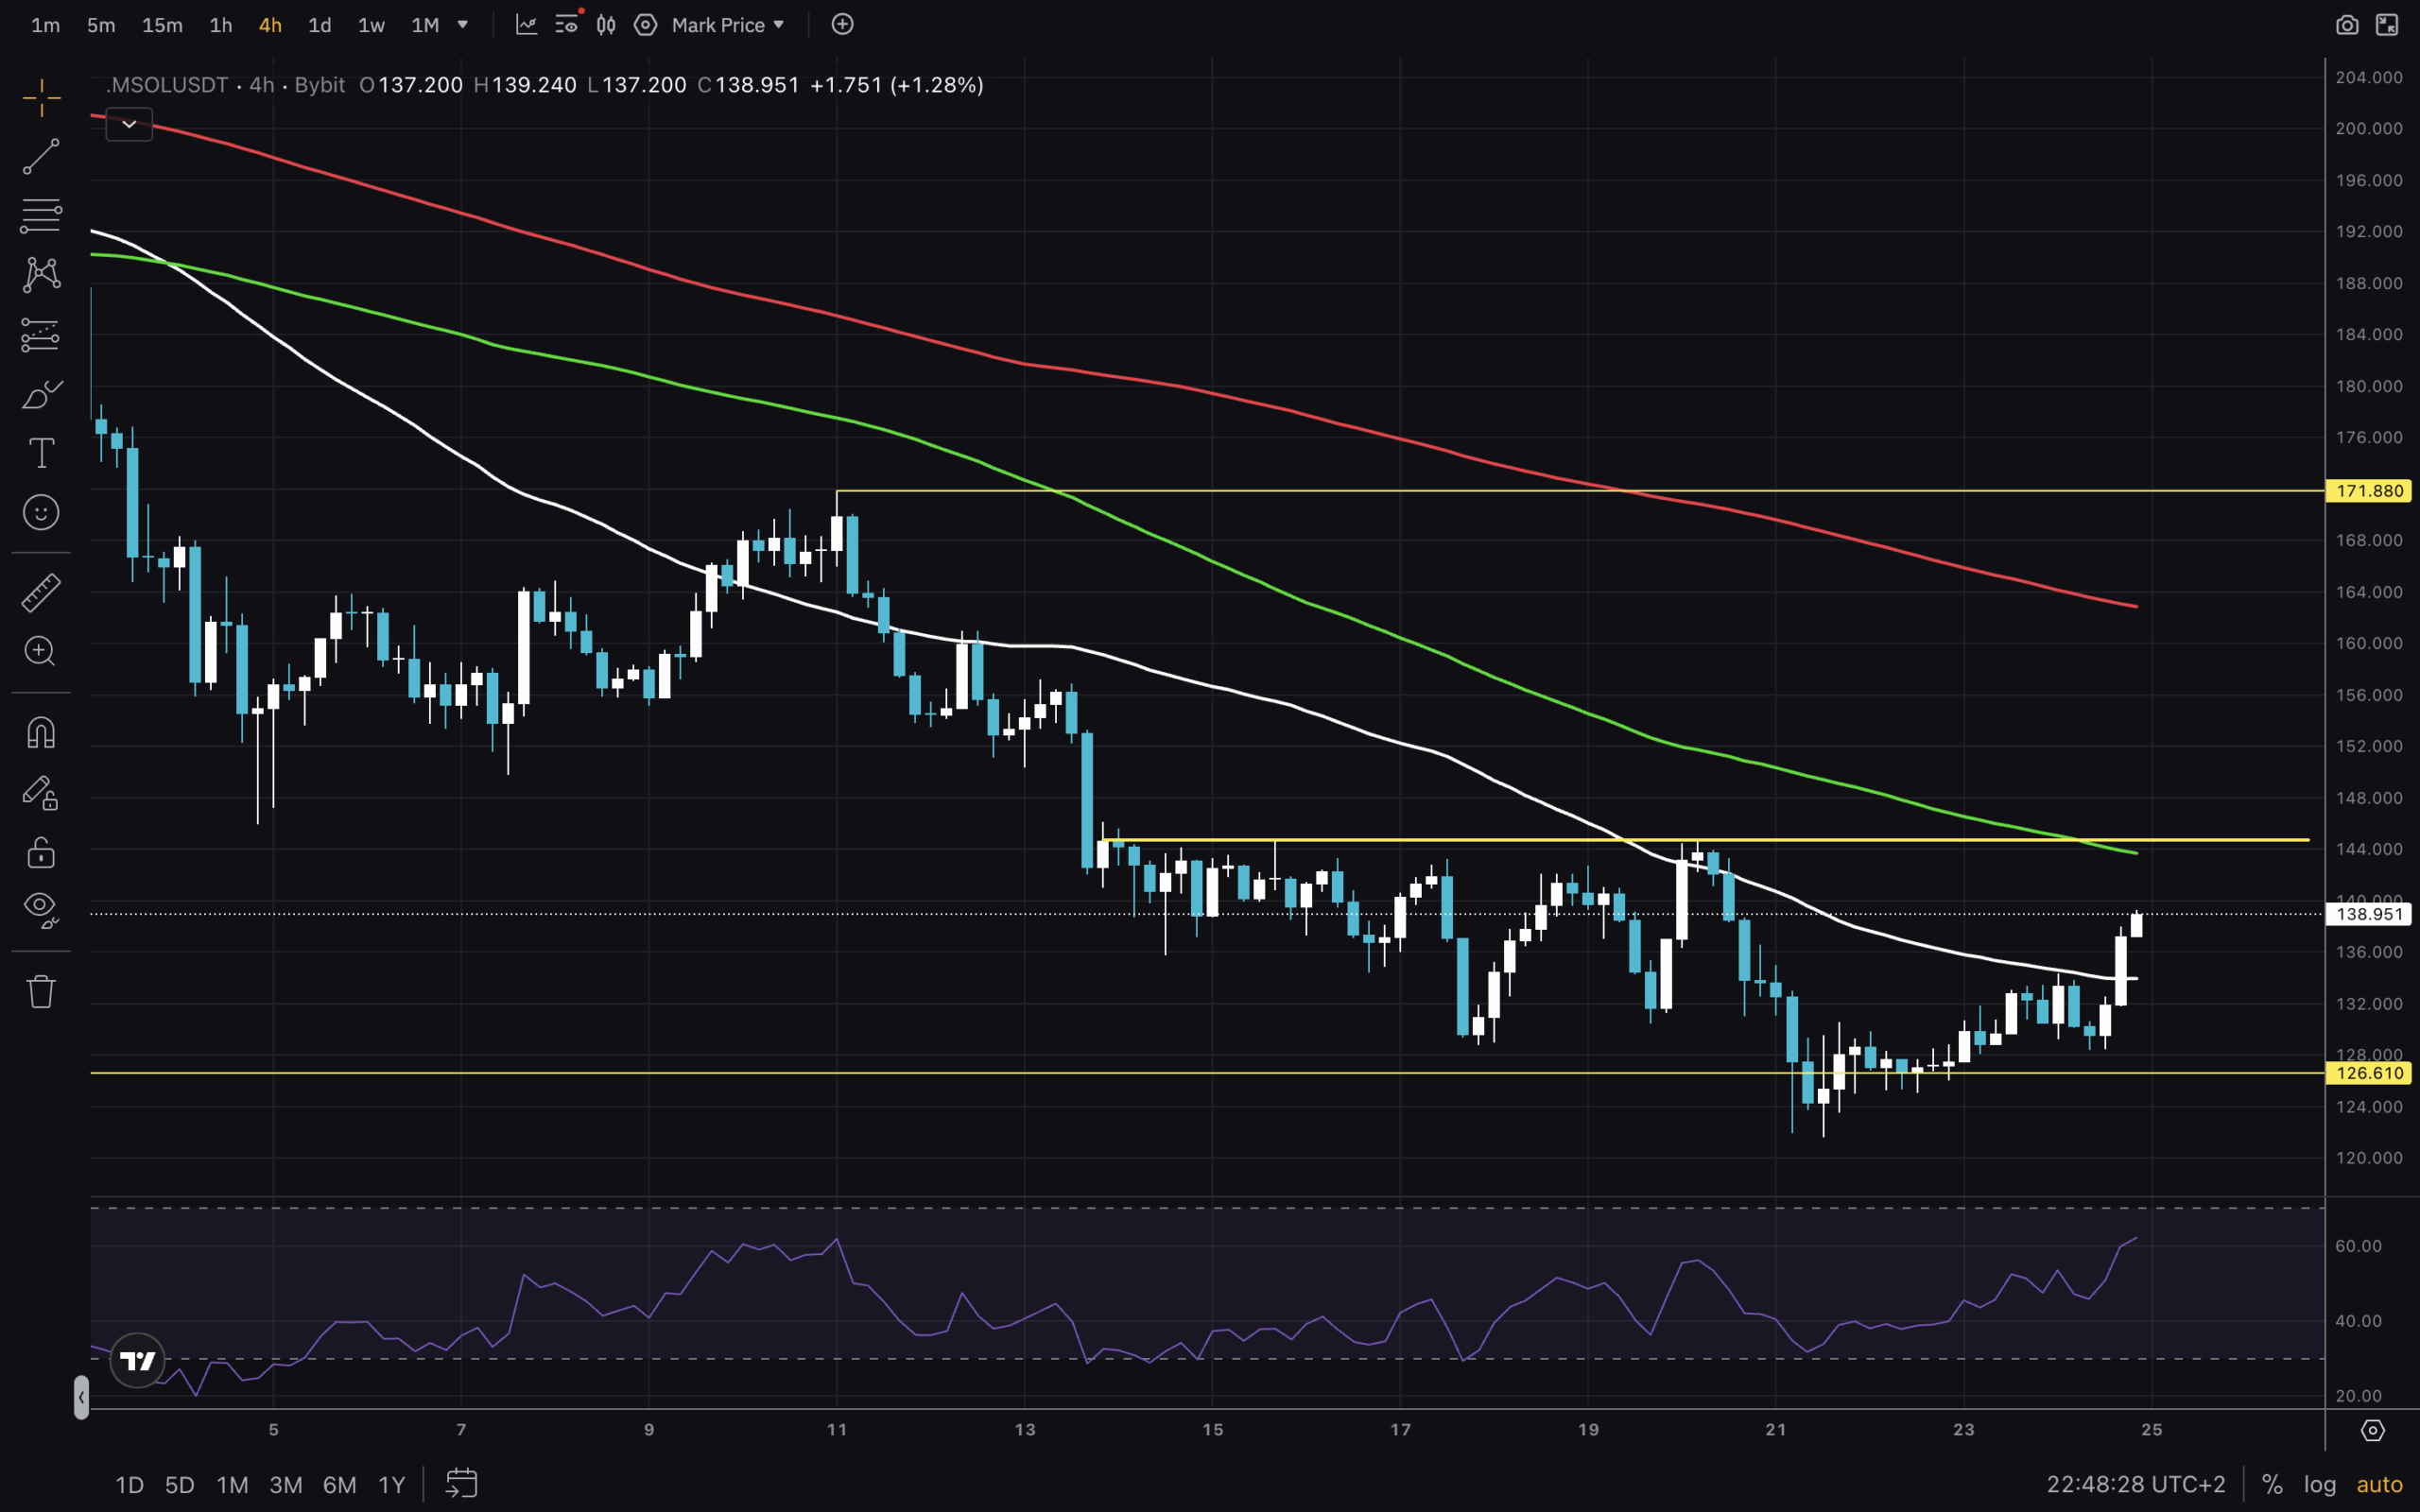Select the 1Y date range
This screenshot has width=2420, height=1512.
(x=392, y=1484)
